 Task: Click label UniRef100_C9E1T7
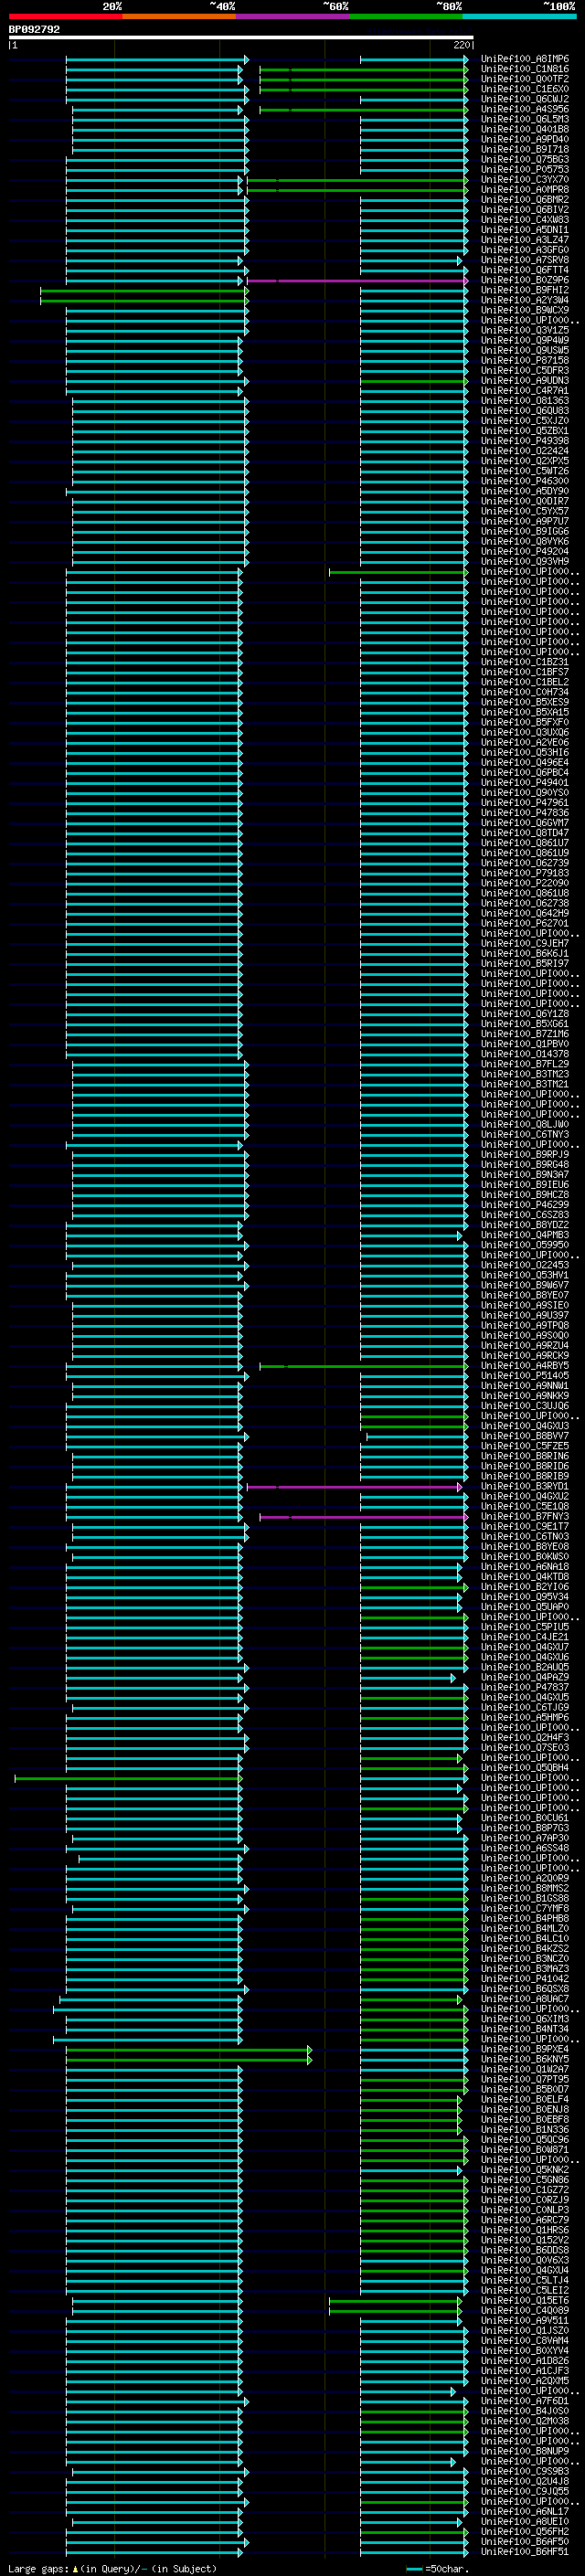pos(525,1527)
